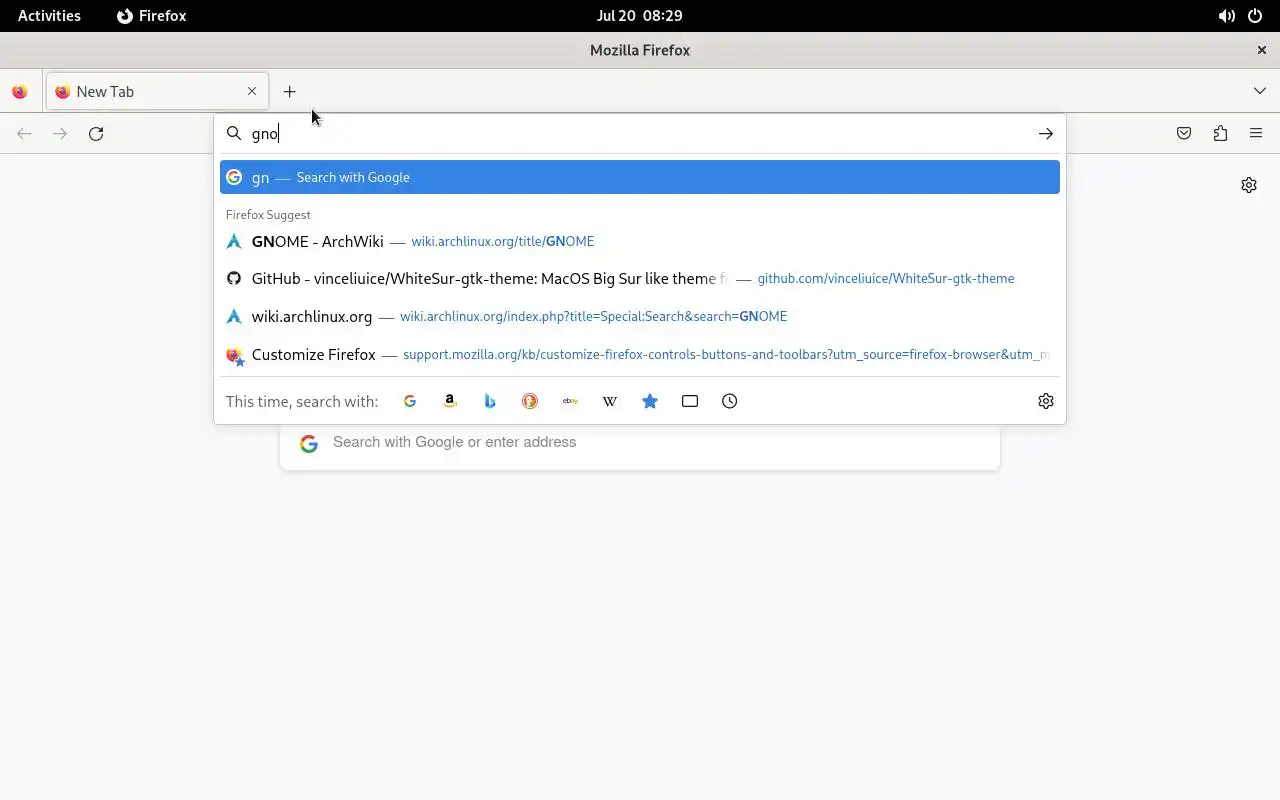Go back with the back arrow
The width and height of the screenshot is (1280, 800).
click(x=24, y=133)
